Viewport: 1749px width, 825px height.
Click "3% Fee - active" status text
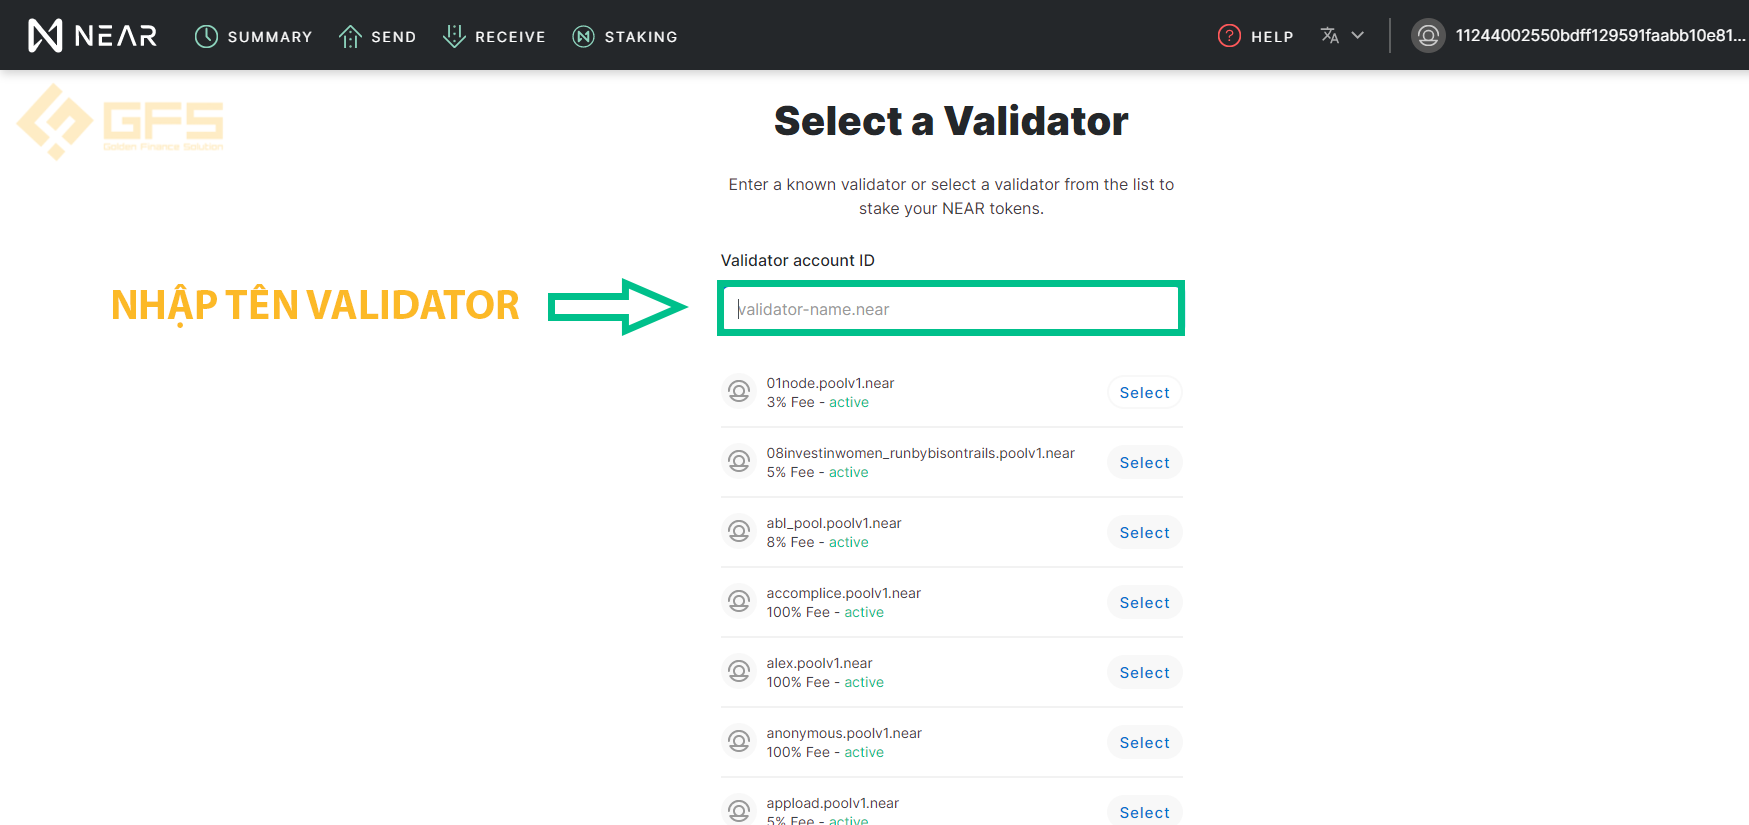(817, 402)
